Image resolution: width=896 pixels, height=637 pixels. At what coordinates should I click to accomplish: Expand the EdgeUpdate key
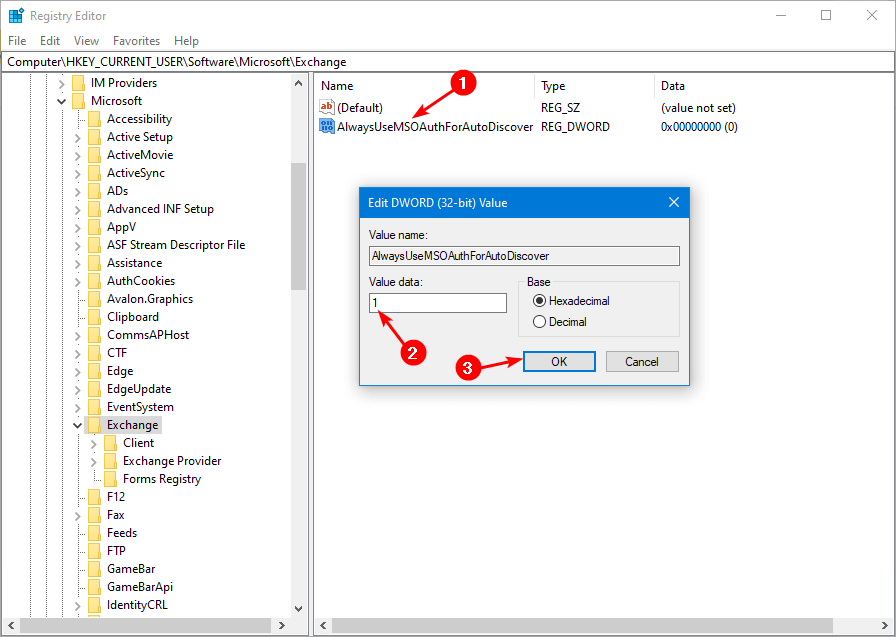click(78, 390)
